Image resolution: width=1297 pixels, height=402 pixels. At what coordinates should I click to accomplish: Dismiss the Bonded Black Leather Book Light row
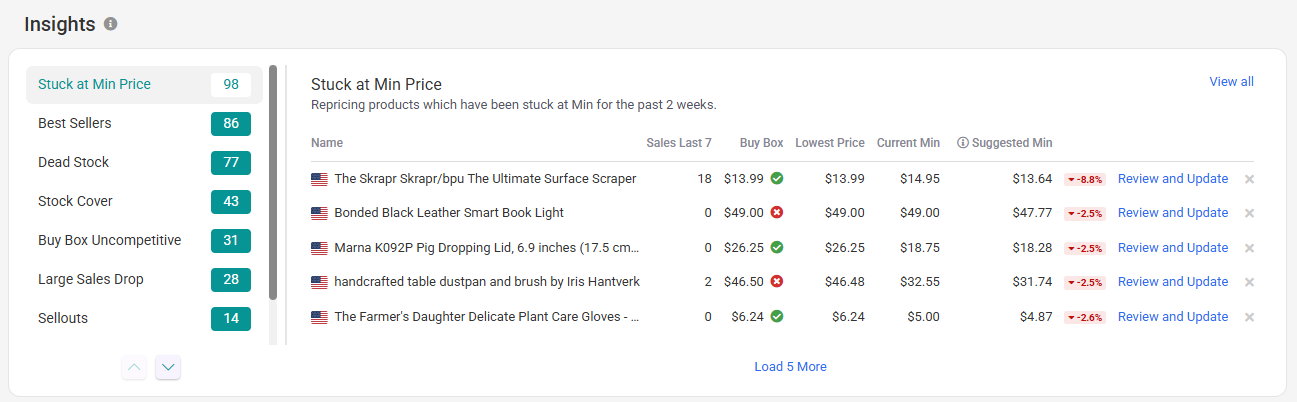(1249, 213)
